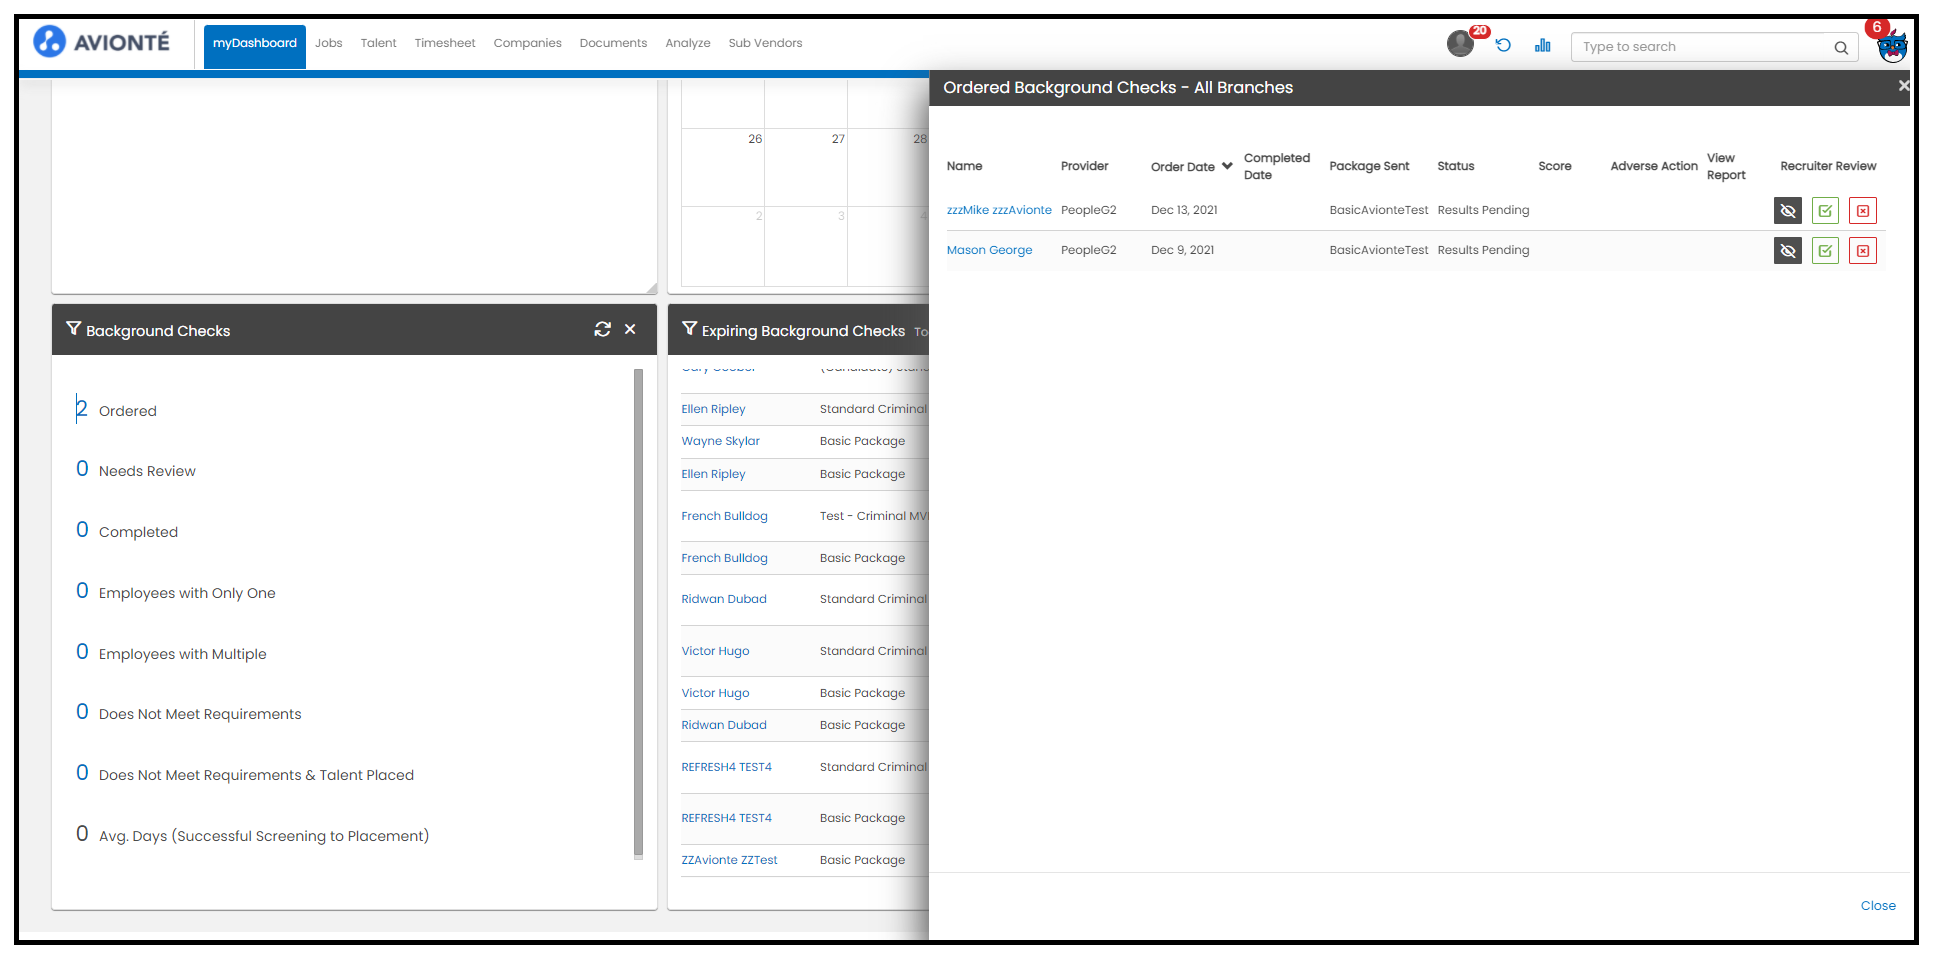Image resolution: width=1935 pixels, height=955 pixels.
Task: Toggle report visibility for Mason George
Action: pos(1788,251)
